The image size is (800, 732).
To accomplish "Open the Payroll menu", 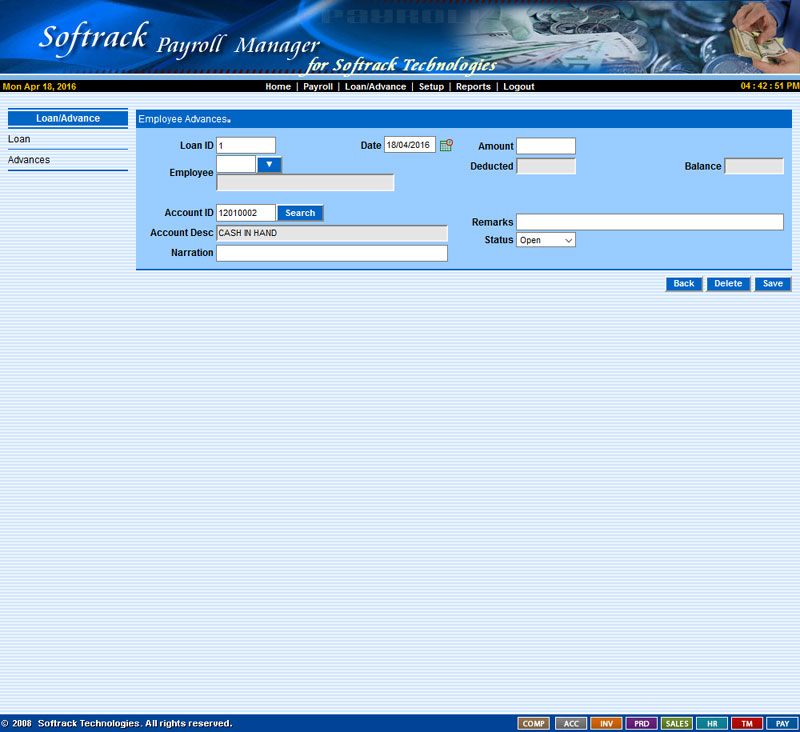I will 318,87.
